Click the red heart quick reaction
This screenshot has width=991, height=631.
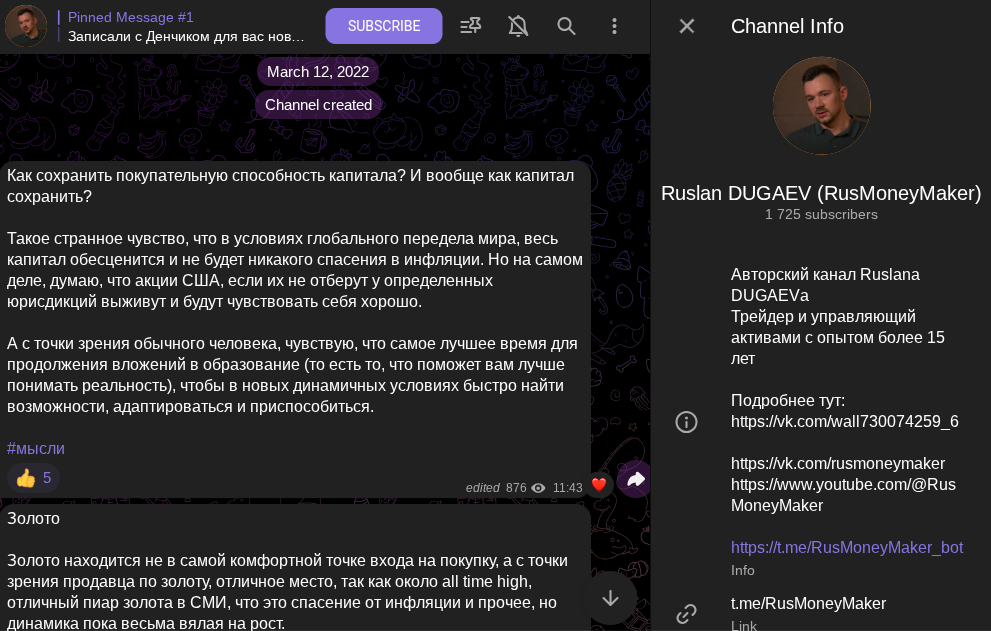coord(599,485)
